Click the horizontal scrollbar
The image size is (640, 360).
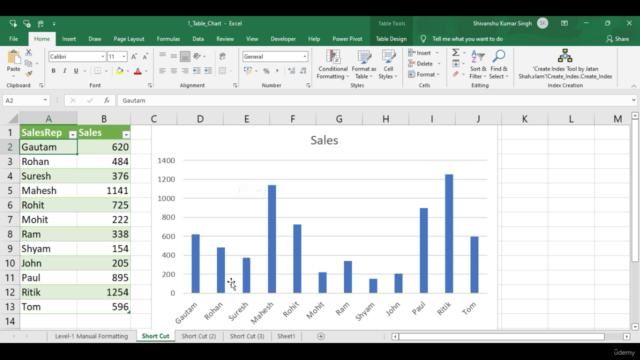click(501, 336)
